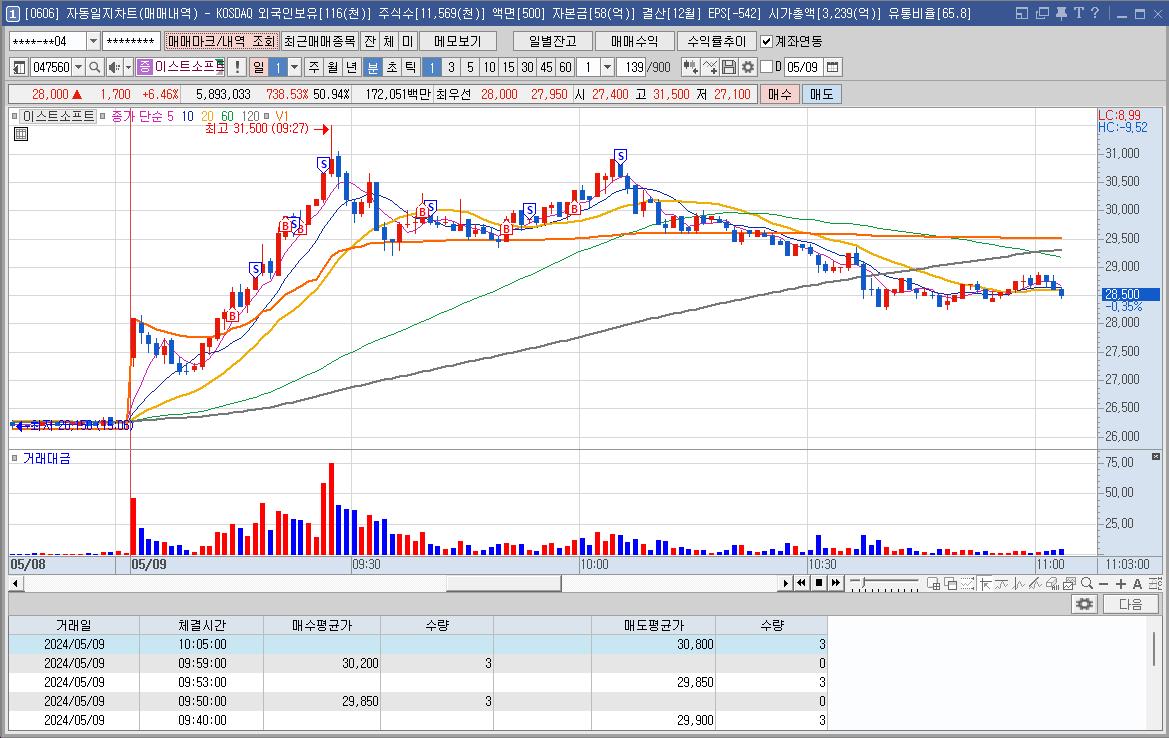Click the account password input field

131,42
